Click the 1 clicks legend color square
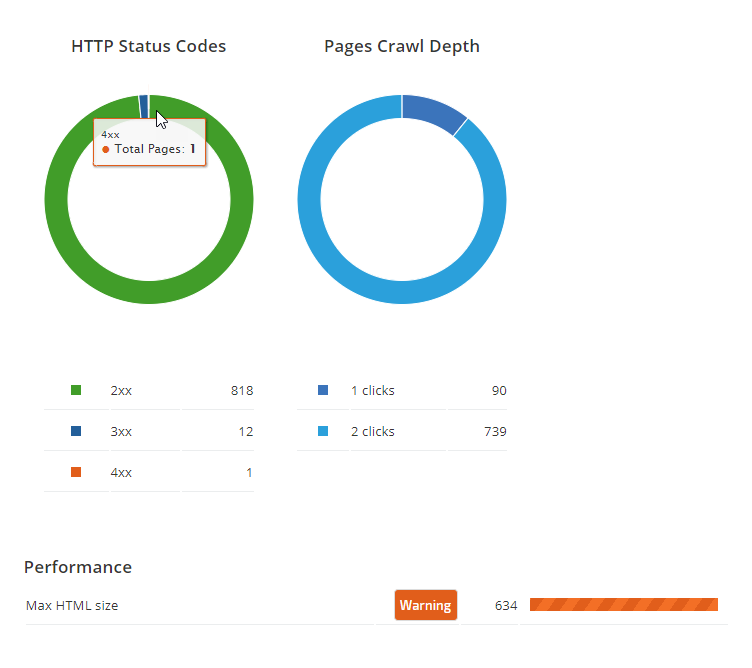 tap(322, 390)
